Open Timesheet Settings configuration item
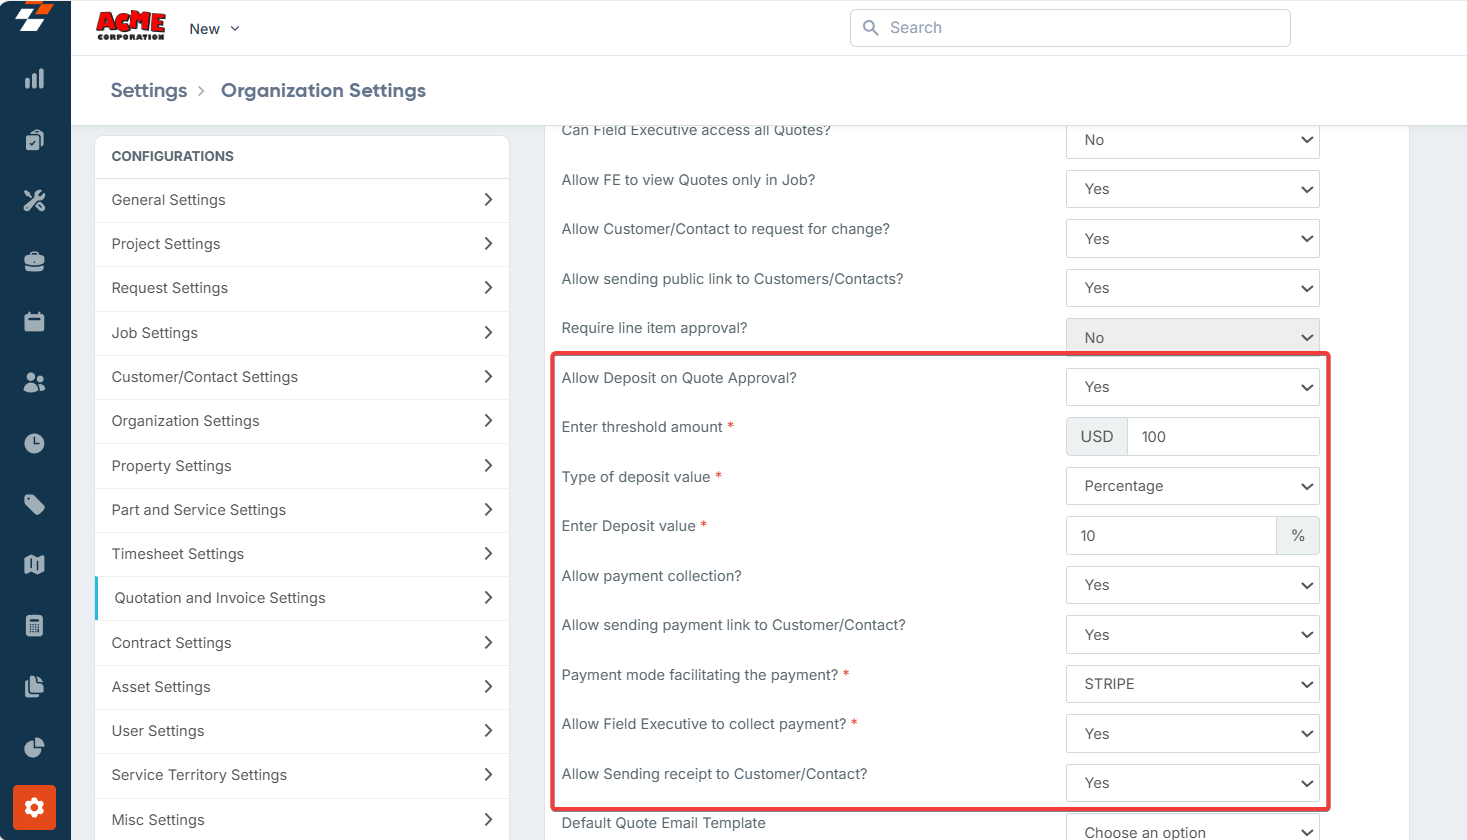1467x840 pixels. pos(301,554)
